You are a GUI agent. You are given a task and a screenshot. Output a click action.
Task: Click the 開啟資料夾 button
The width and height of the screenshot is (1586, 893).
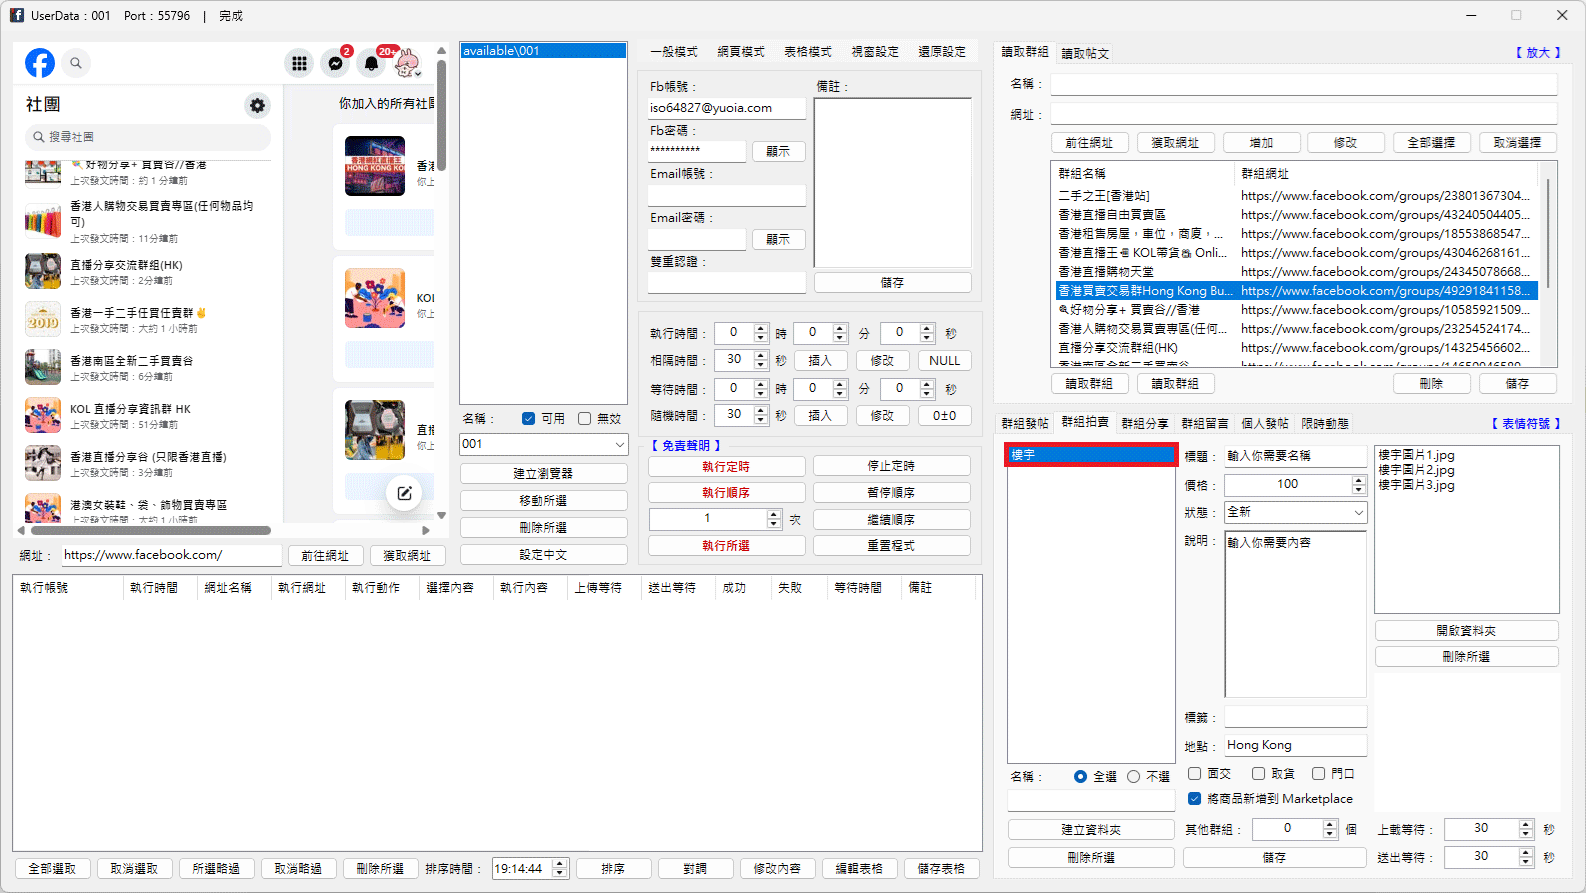click(x=1466, y=631)
